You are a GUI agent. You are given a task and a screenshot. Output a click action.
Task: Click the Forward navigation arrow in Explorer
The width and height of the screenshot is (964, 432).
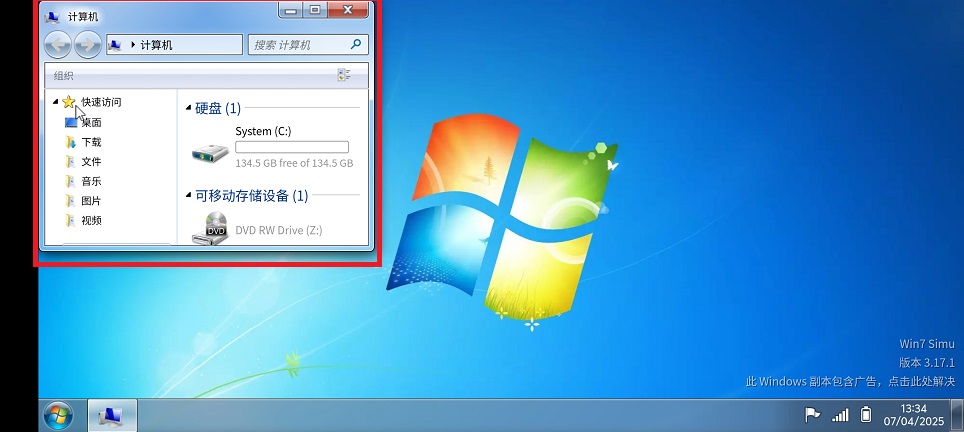pos(88,45)
